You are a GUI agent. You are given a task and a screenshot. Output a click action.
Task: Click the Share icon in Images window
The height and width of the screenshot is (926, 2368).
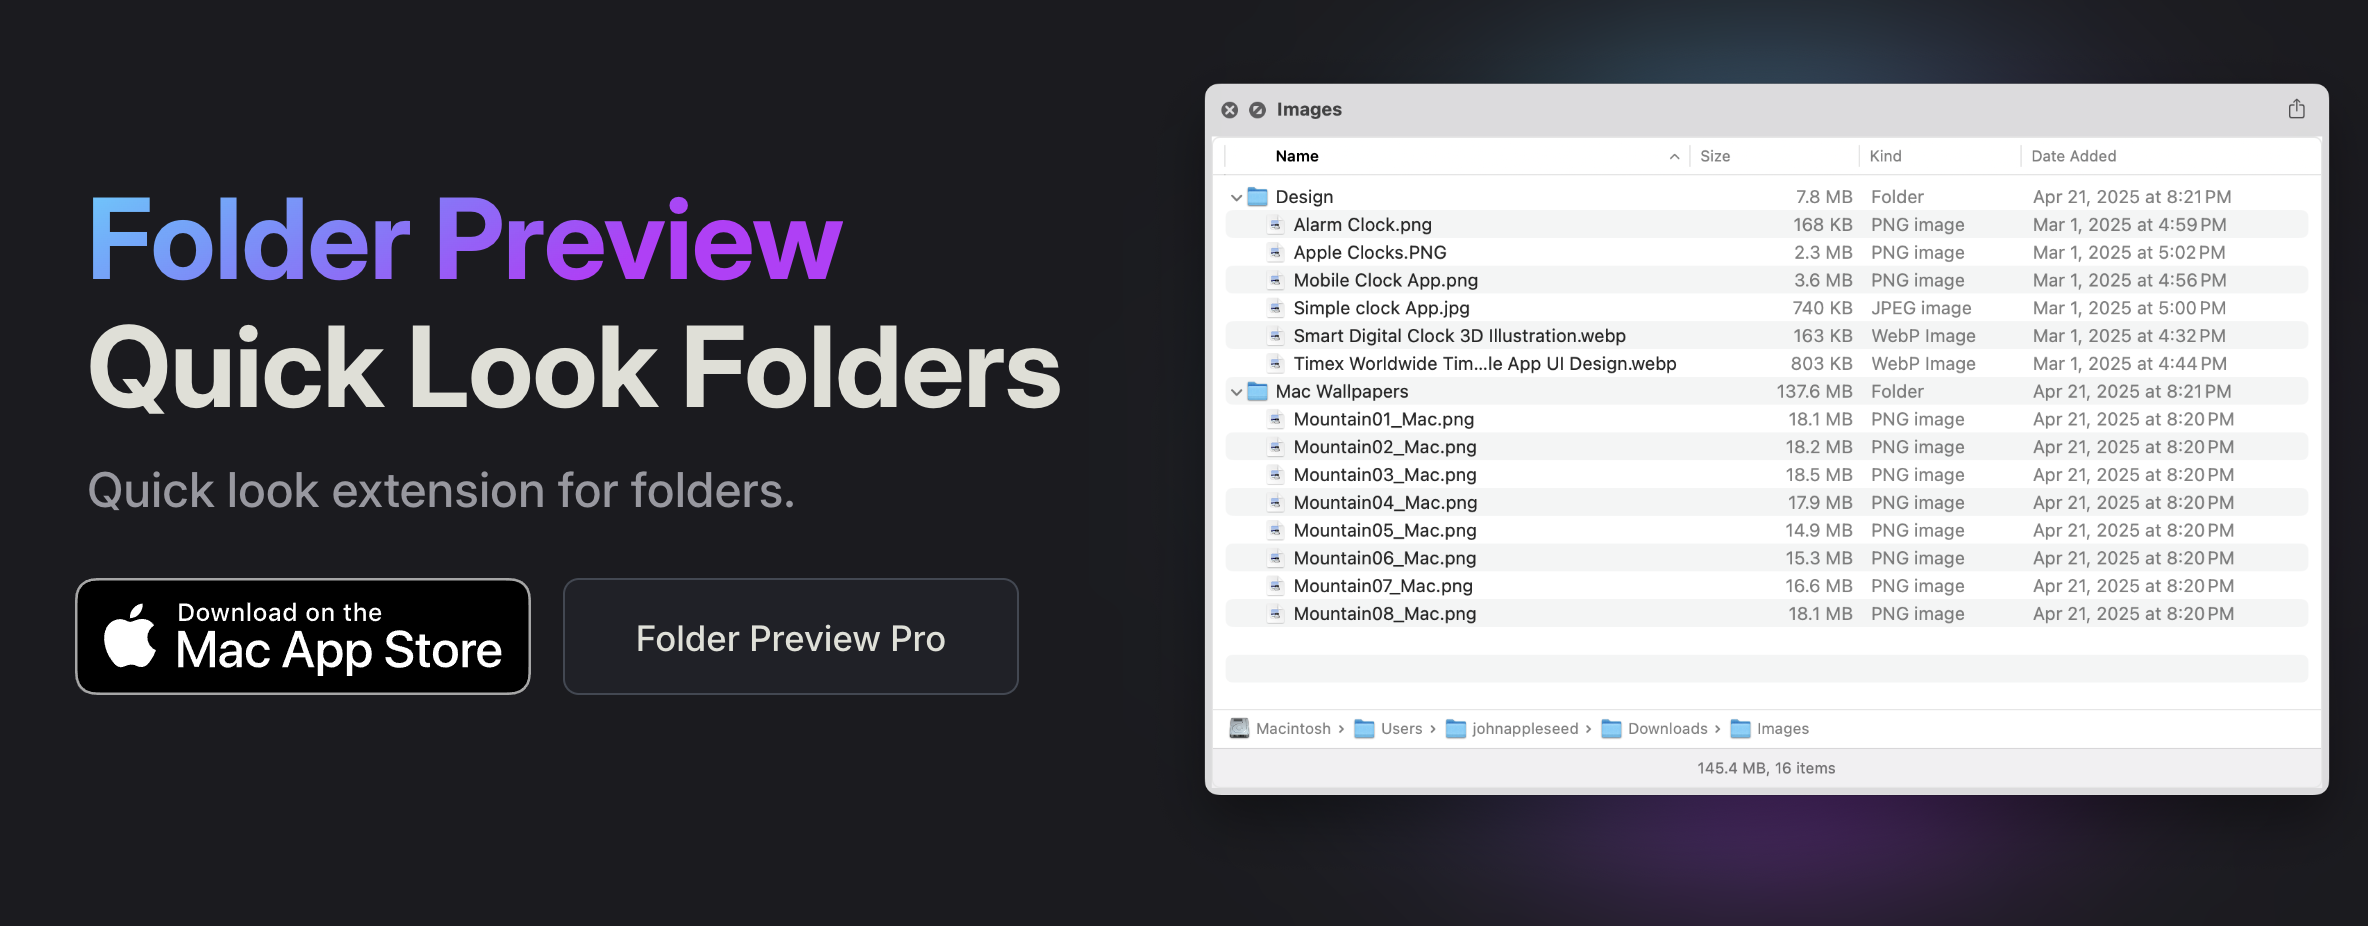click(2296, 109)
